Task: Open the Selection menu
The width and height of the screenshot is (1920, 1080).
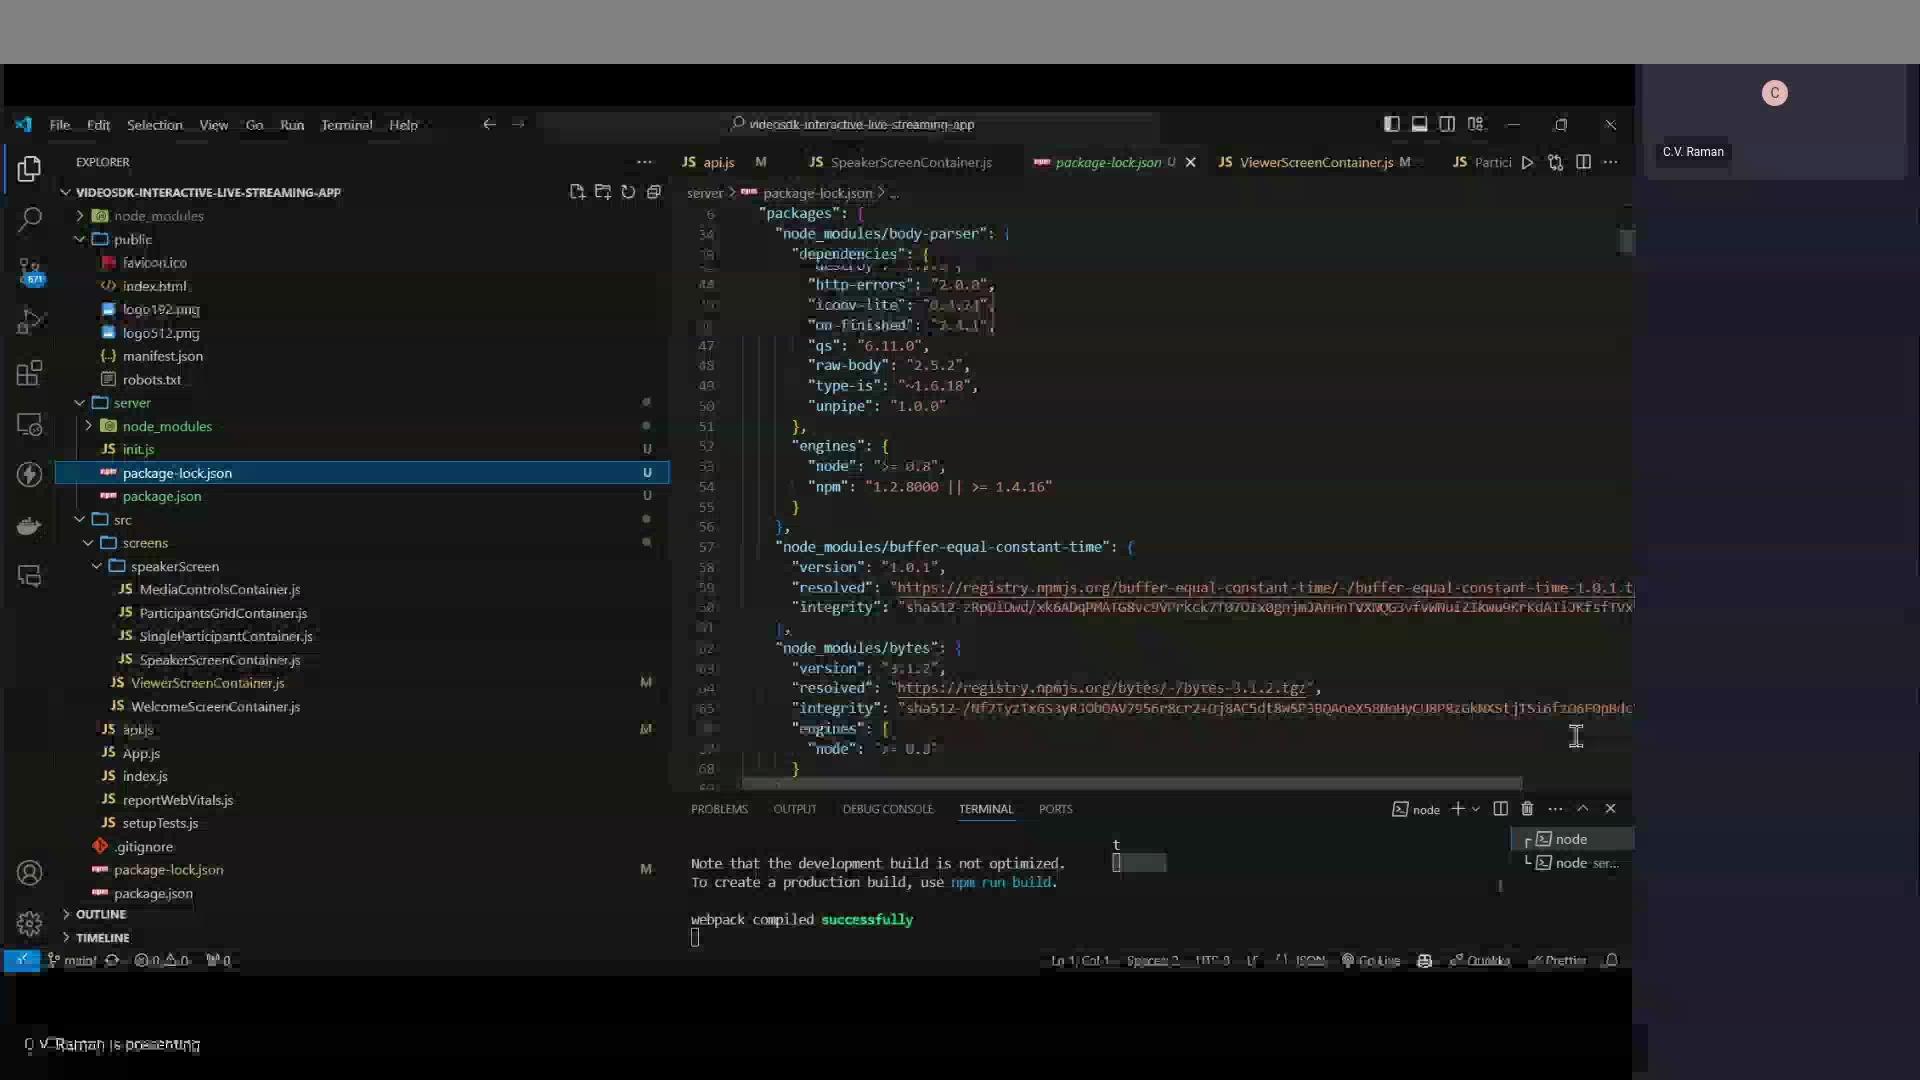Action: coord(155,125)
